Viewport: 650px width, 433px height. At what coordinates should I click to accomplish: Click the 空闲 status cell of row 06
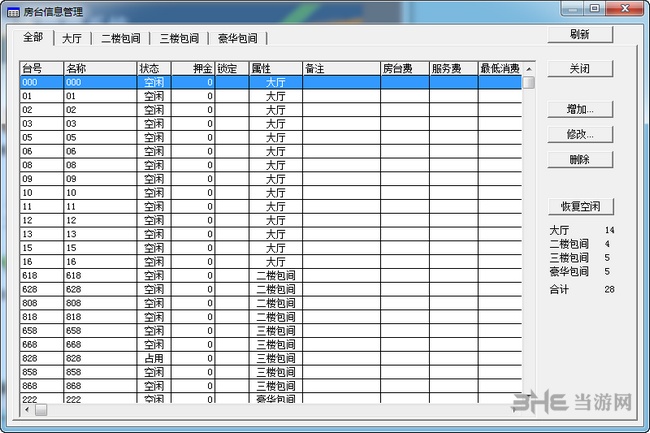pyautogui.click(x=154, y=151)
